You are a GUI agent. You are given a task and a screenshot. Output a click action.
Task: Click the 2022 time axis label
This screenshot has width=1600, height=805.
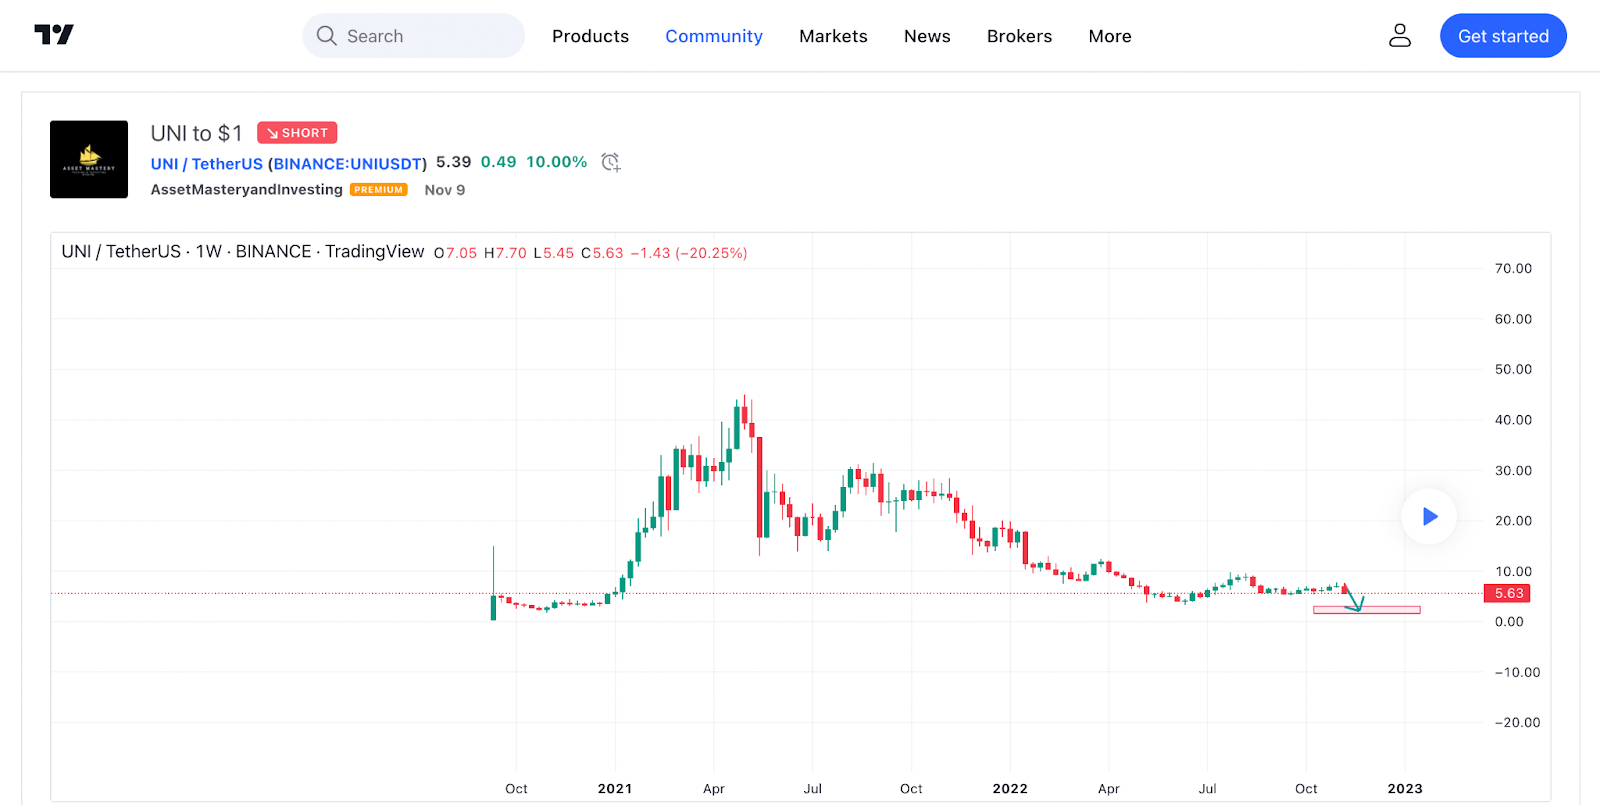click(1010, 788)
